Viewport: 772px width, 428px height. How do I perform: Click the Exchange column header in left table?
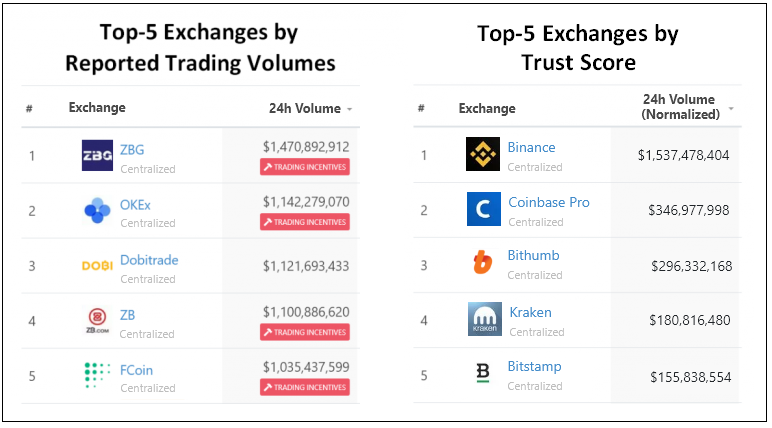97,107
